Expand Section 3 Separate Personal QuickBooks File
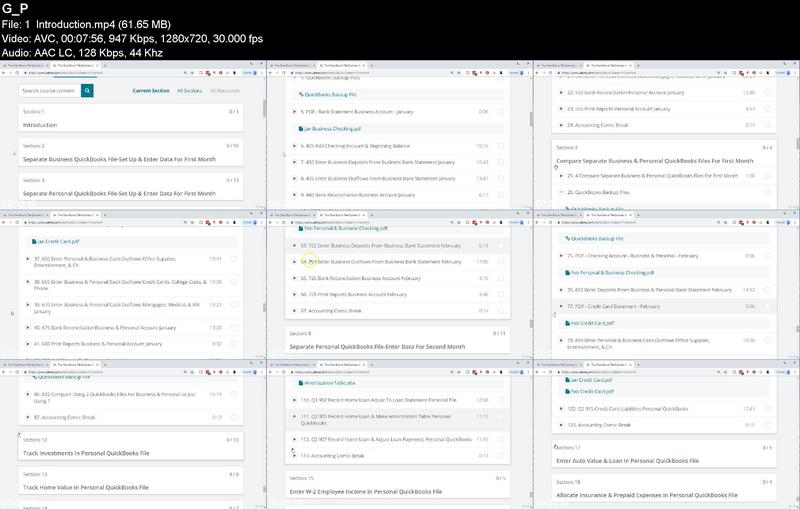Viewport: 800px width, 509px height. (131, 187)
